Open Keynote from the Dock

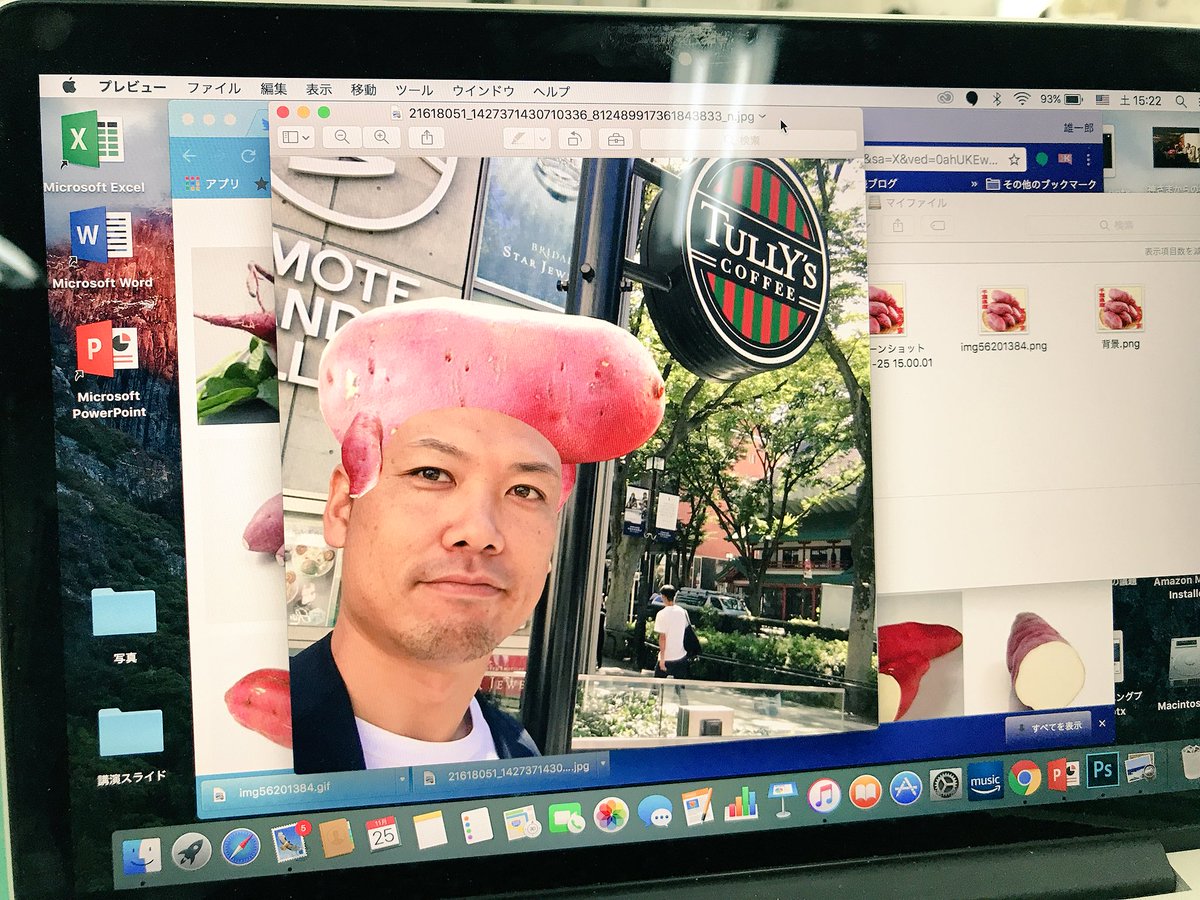pos(783,799)
